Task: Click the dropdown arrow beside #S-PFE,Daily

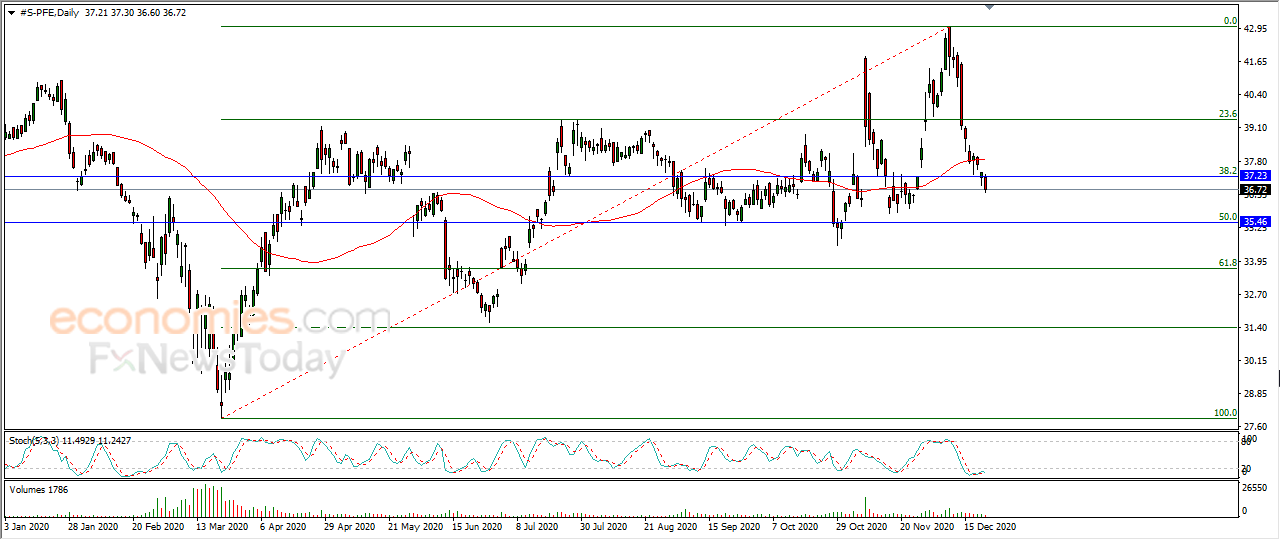Action: click(x=11, y=13)
